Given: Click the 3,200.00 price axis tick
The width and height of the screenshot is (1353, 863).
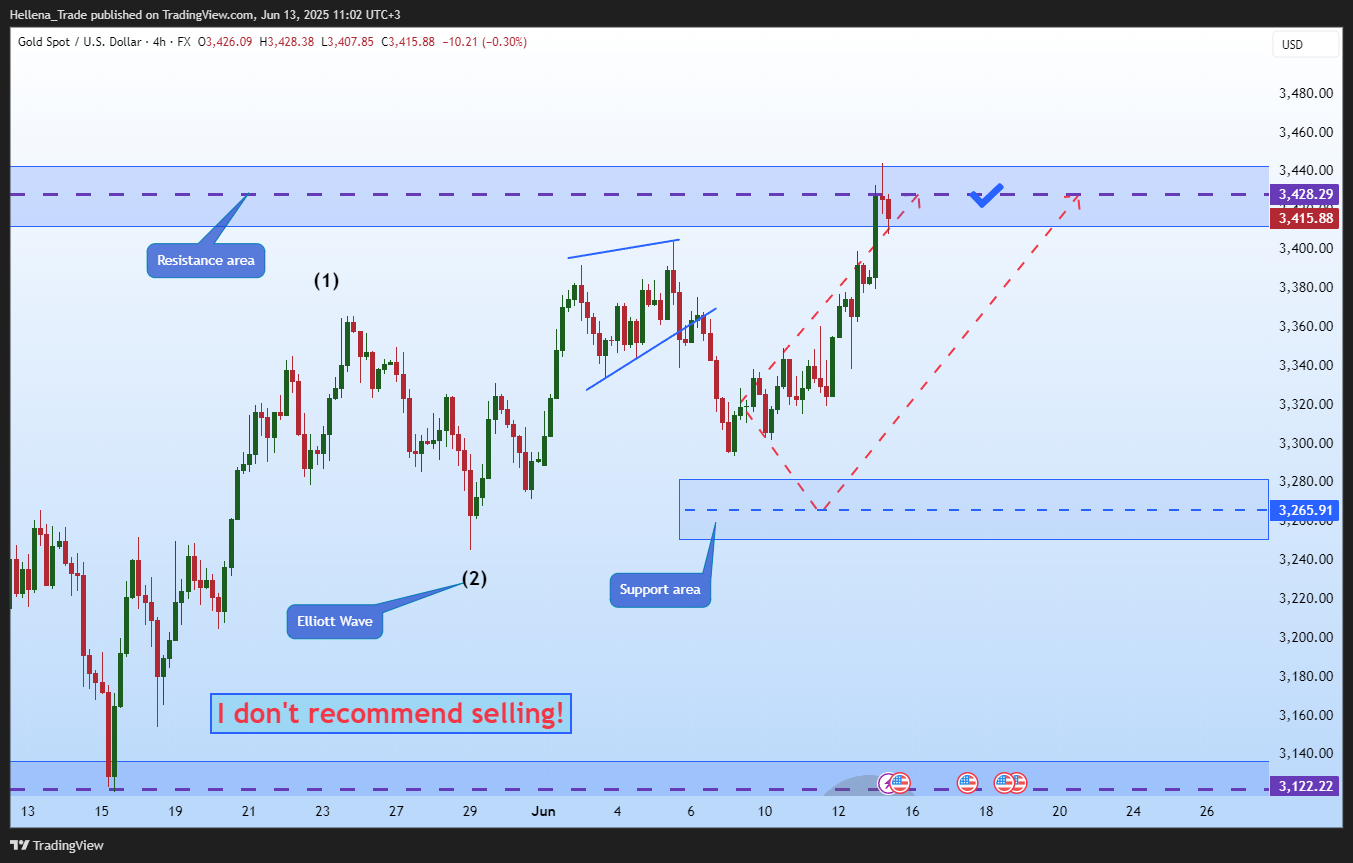Looking at the screenshot, I should (1306, 637).
